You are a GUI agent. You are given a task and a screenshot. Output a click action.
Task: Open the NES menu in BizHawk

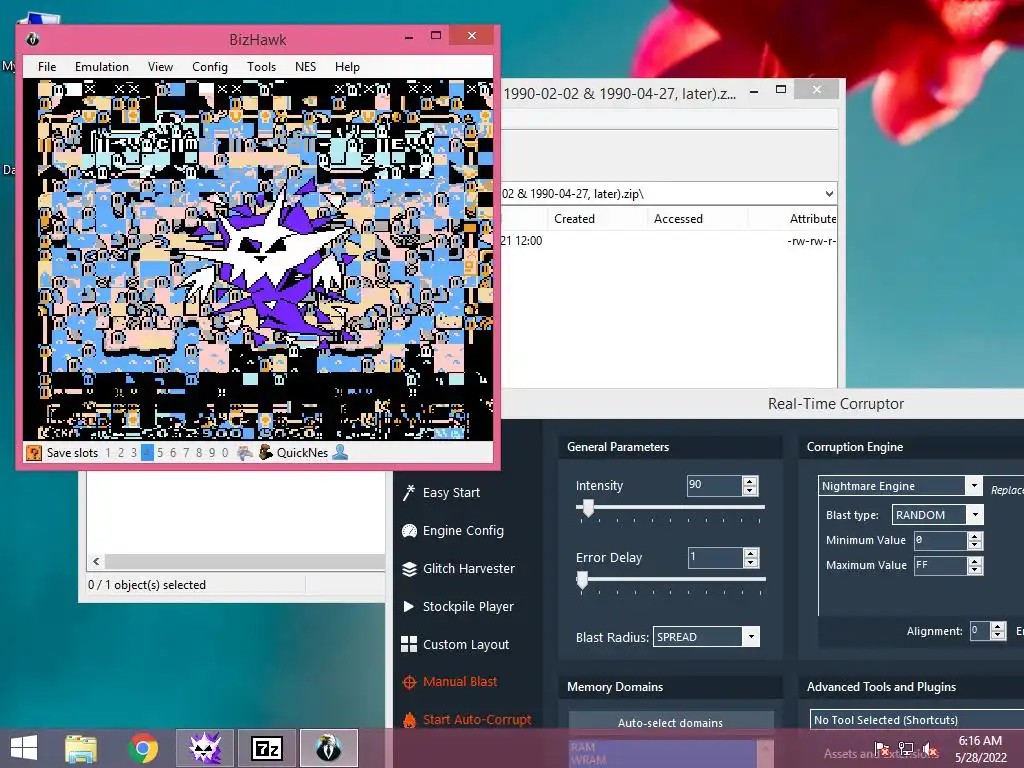click(305, 67)
